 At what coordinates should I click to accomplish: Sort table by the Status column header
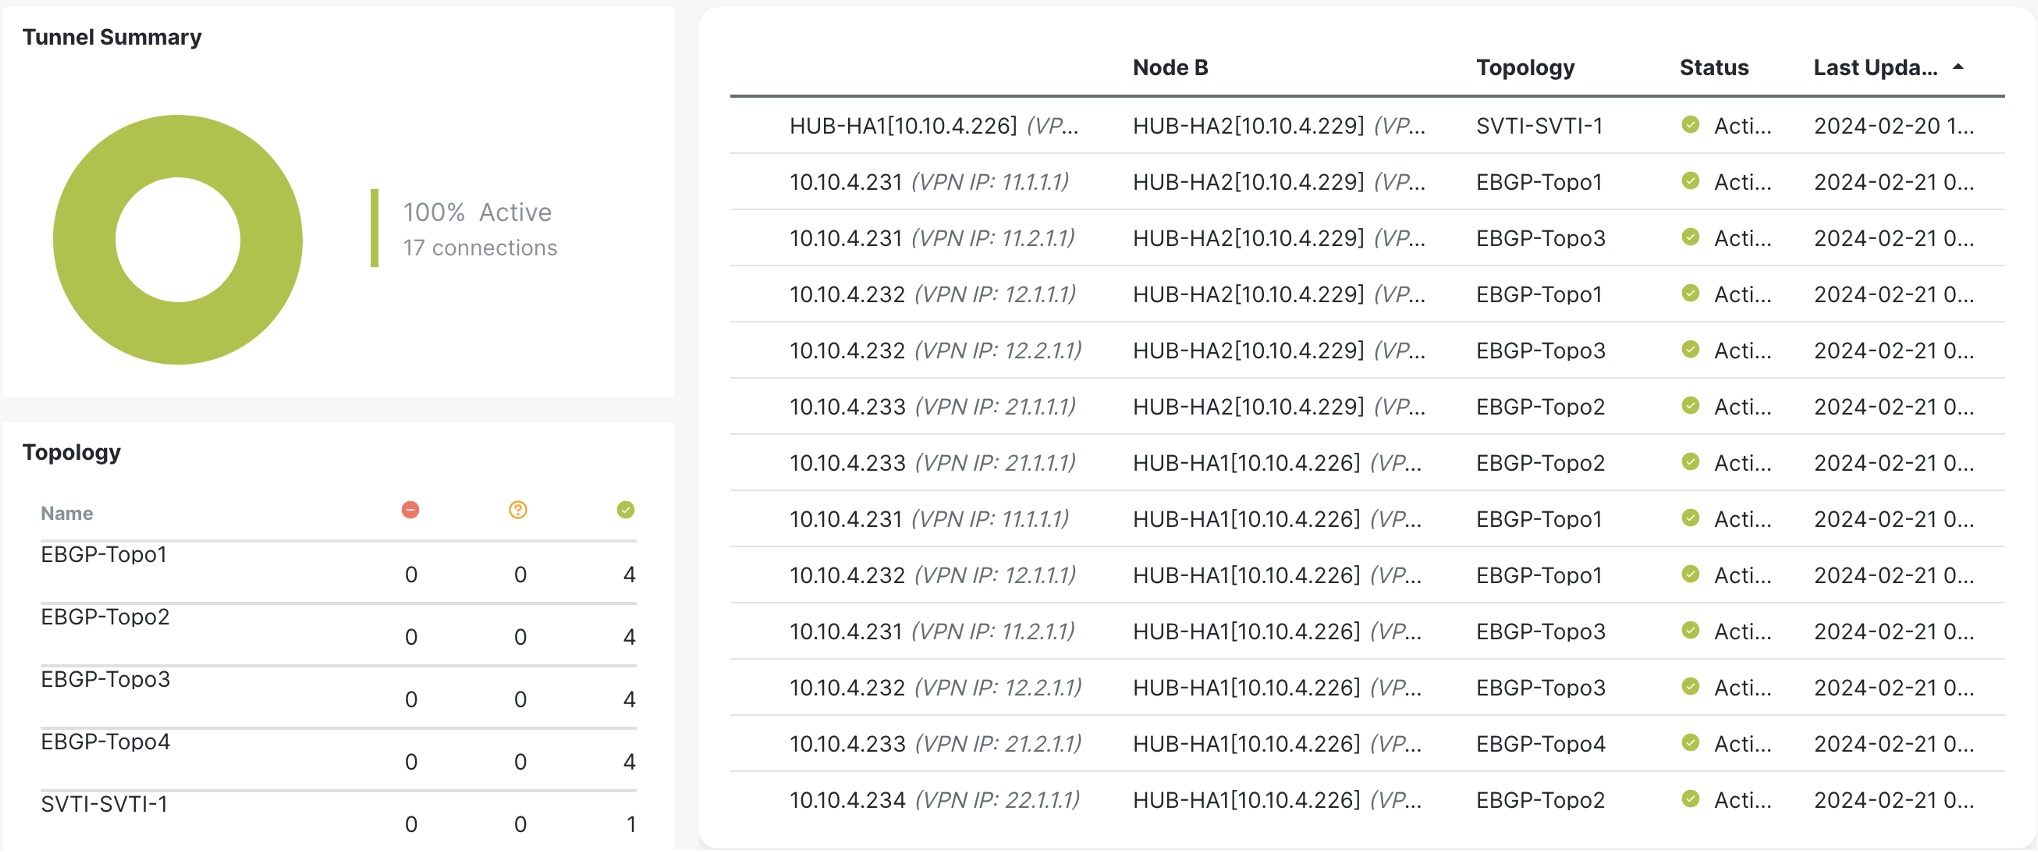point(1714,68)
